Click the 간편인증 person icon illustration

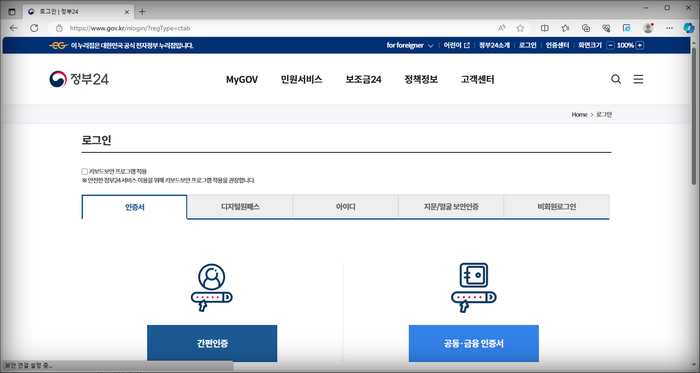coord(212,287)
